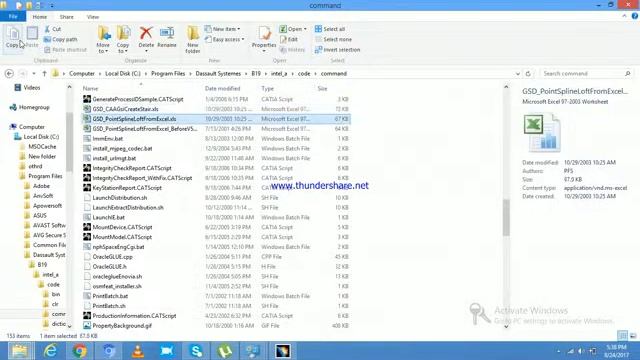Image resolution: width=640 pixels, height=360 pixels.
Task: Select MSOCache folder in tree
Action: tap(38, 147)
